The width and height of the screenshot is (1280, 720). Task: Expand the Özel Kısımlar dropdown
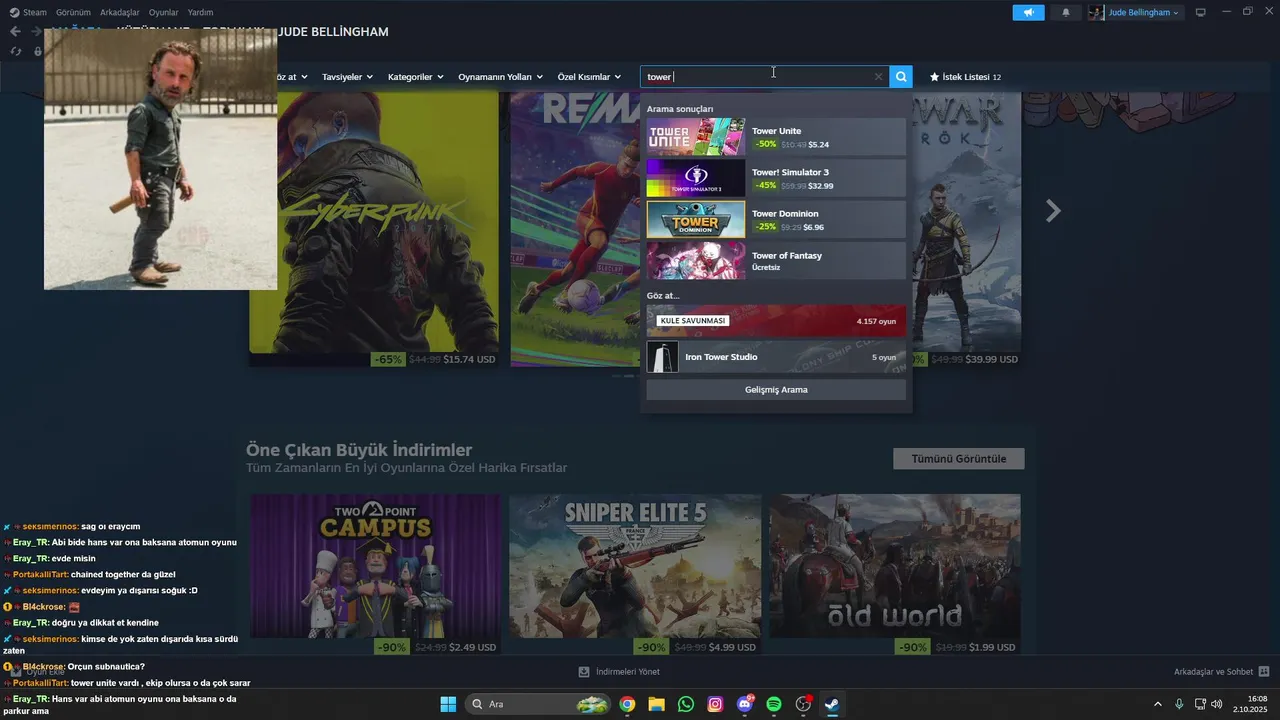[589, 77]
